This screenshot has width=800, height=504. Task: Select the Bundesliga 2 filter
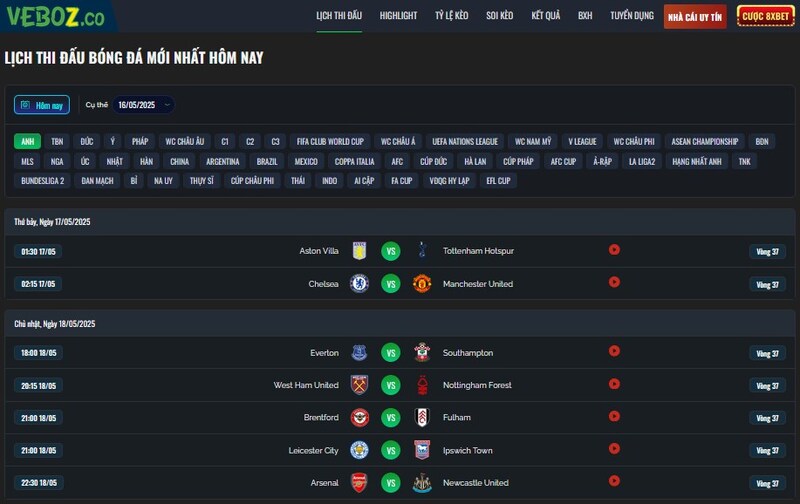point(43,181)
